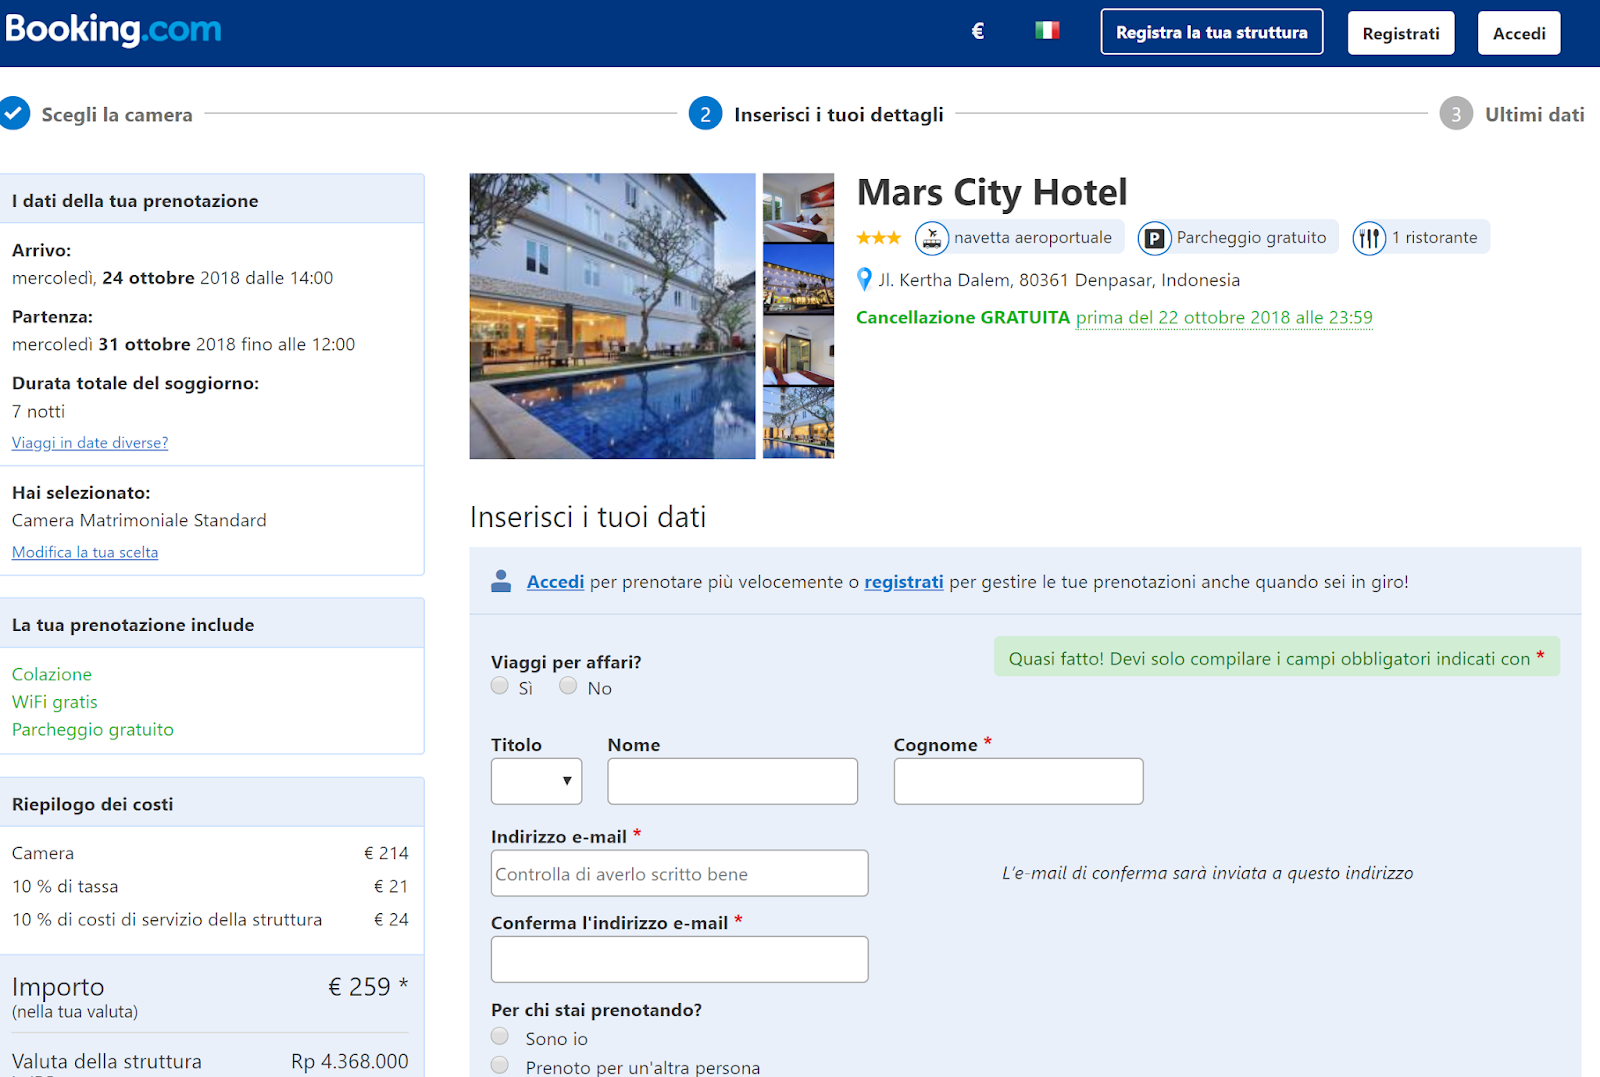The height and width of the screenshot is (1077, 1600).
Task: Click Registra la tua struttura button
Action: click(1212, 32)
